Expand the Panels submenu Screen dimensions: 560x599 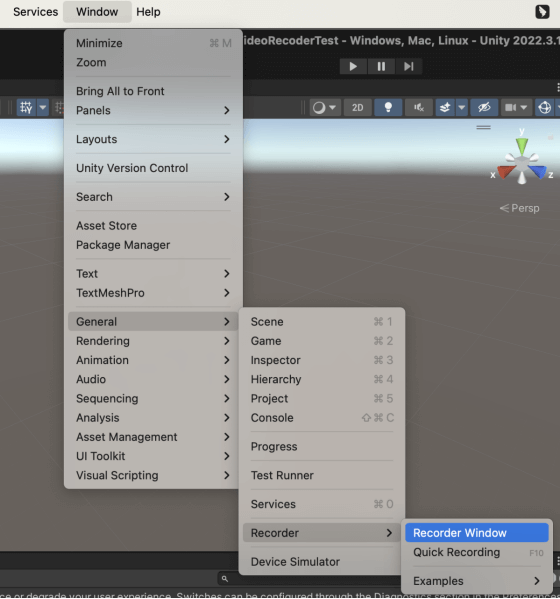(153, 110)
